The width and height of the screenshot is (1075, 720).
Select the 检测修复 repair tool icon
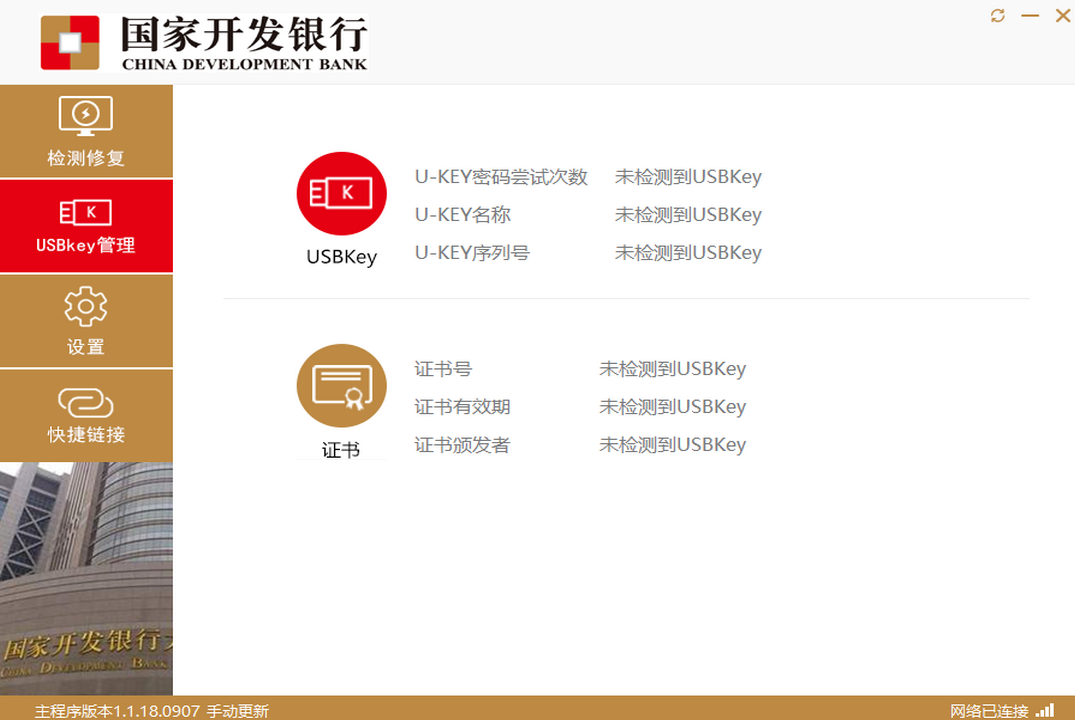[x=86, y=115]
